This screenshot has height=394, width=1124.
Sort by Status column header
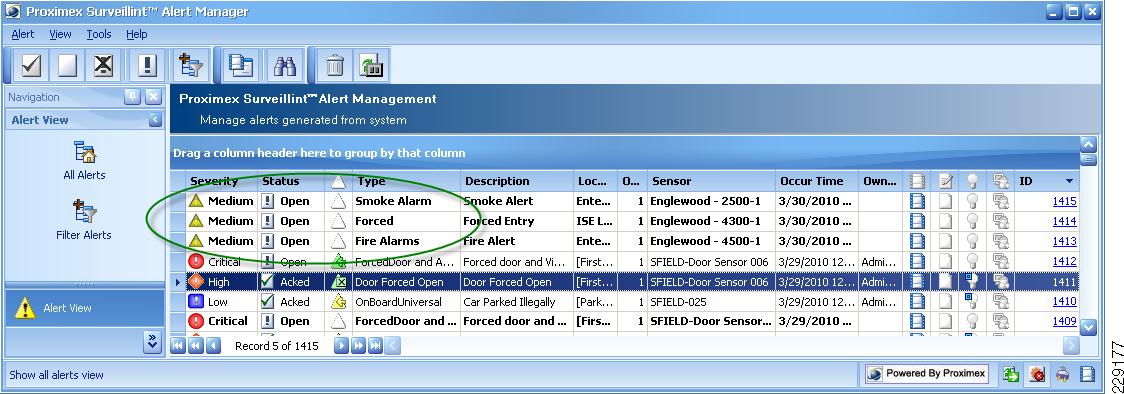(291, 181)
